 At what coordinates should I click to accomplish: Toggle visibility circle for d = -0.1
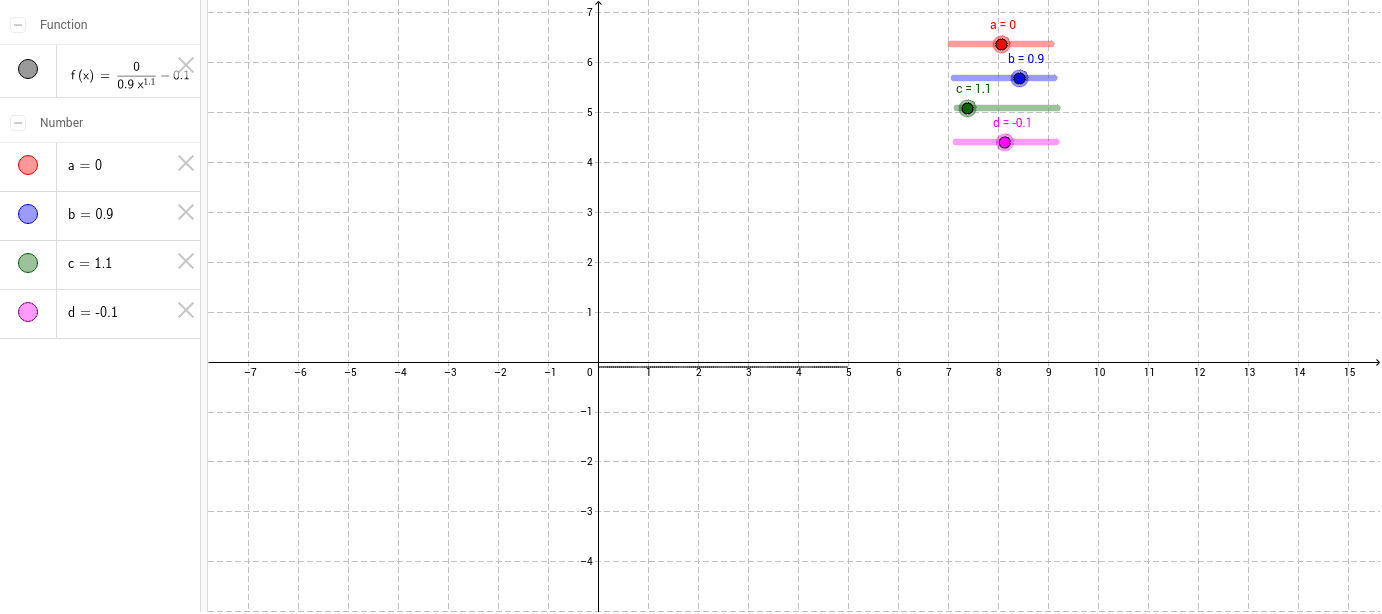pos(28,312)
